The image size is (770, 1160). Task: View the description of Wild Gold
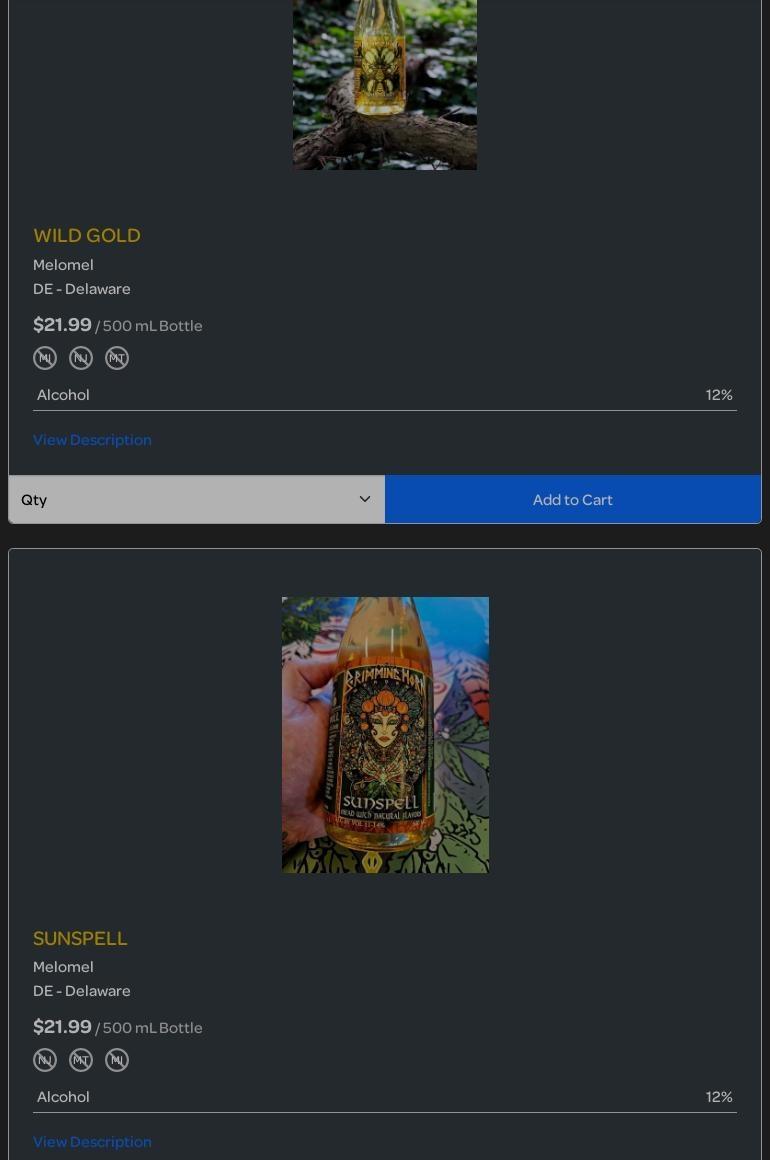pos(92,439)
